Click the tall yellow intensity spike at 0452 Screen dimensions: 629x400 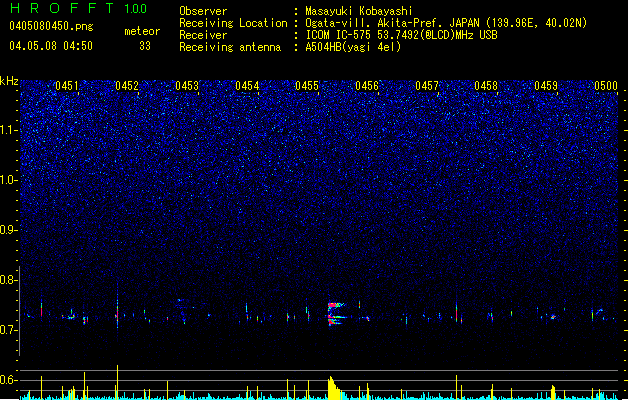click(x=118, y=382)
